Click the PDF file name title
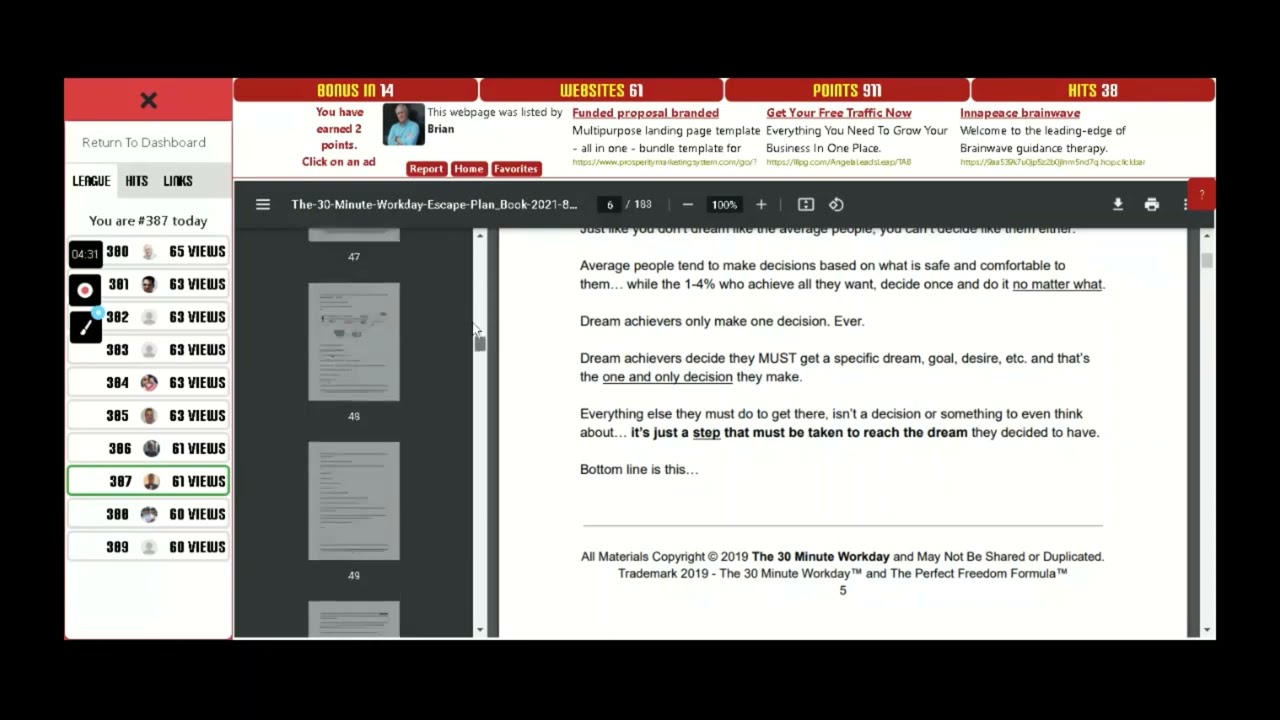Viewport: 1280px width, 720px height. coord(434,204)
